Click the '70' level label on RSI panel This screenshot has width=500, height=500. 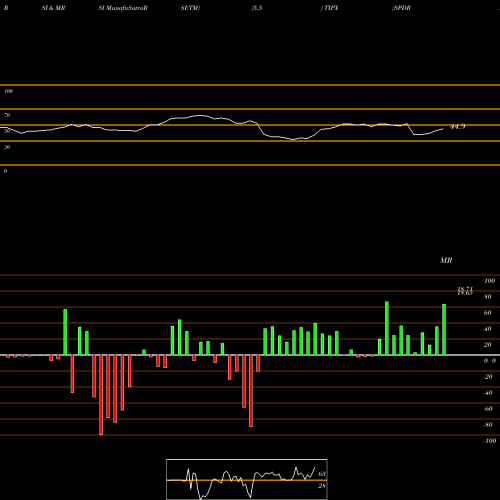click(7, 115)
